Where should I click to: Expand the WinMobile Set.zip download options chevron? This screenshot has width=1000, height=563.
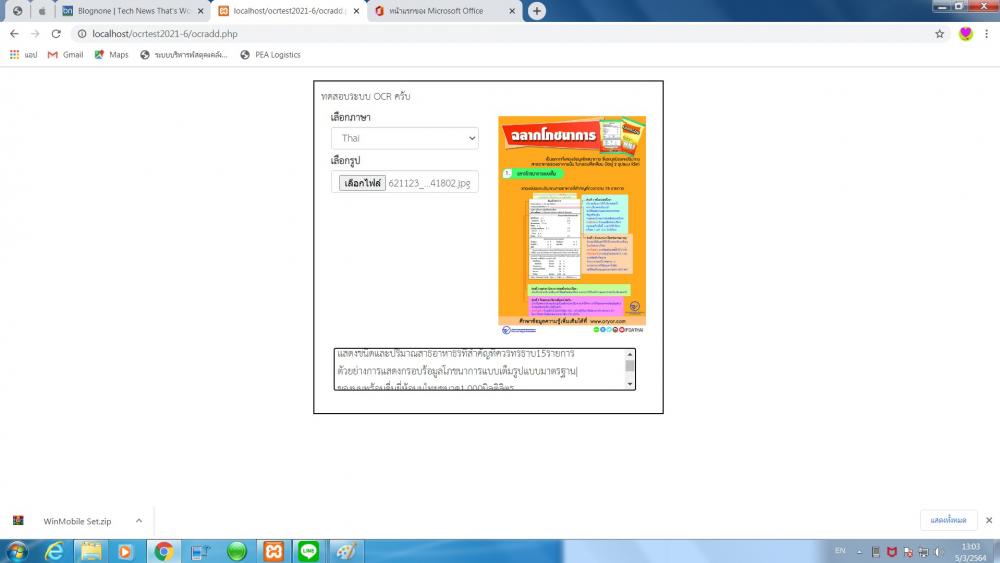click(x=139, y=521)
